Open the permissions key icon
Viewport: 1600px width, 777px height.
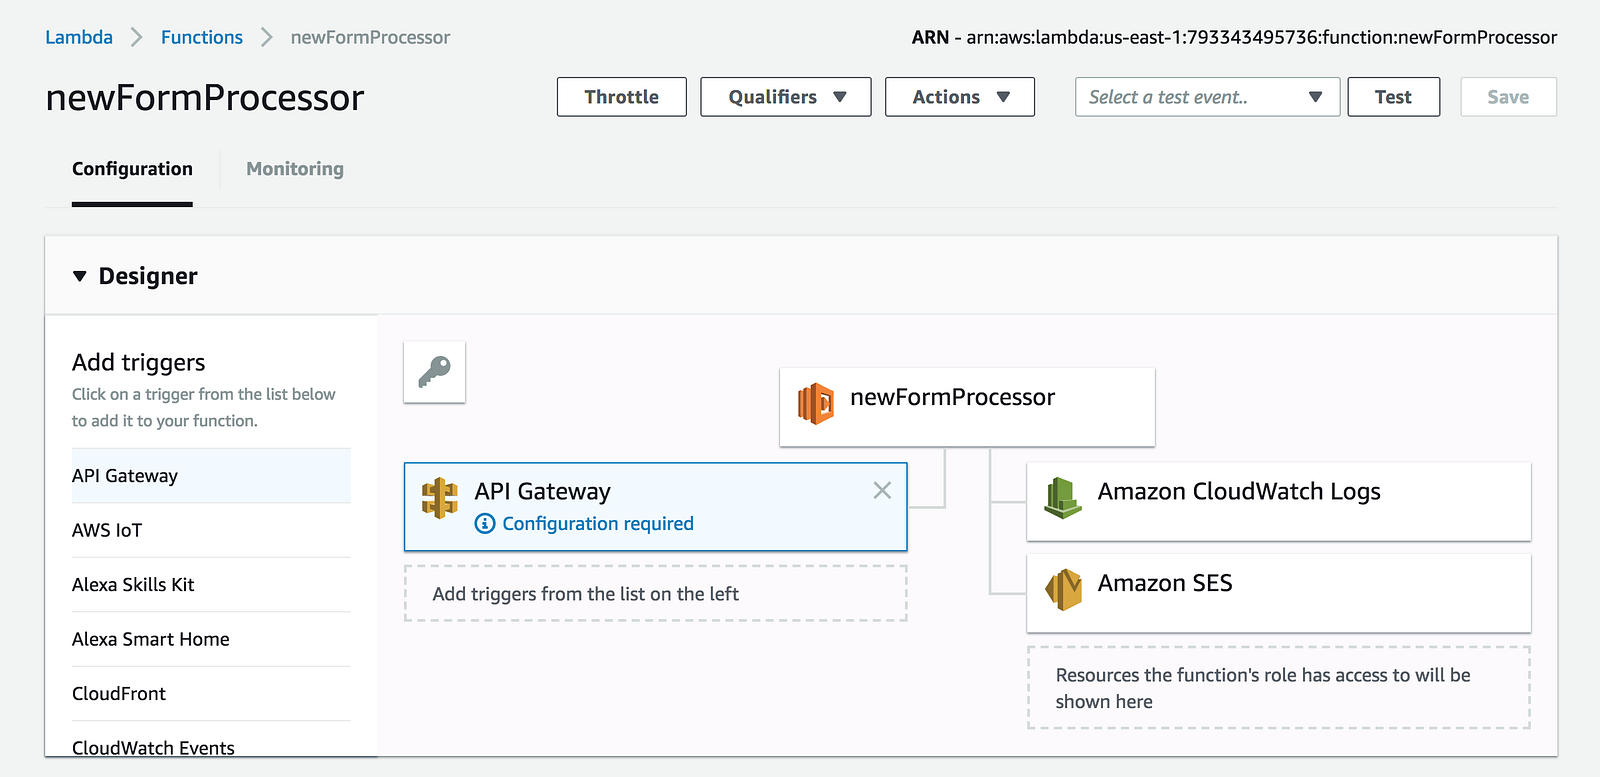pos(434,372)
